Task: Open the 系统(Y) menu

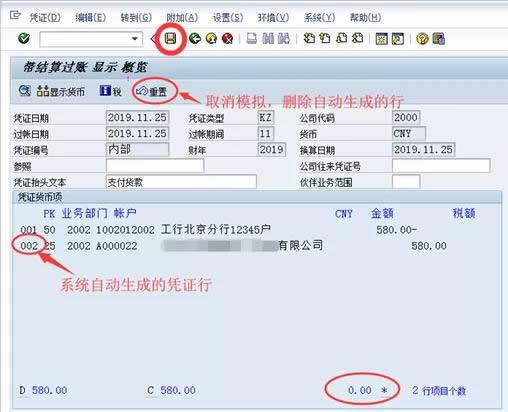Action: point(319,17)
